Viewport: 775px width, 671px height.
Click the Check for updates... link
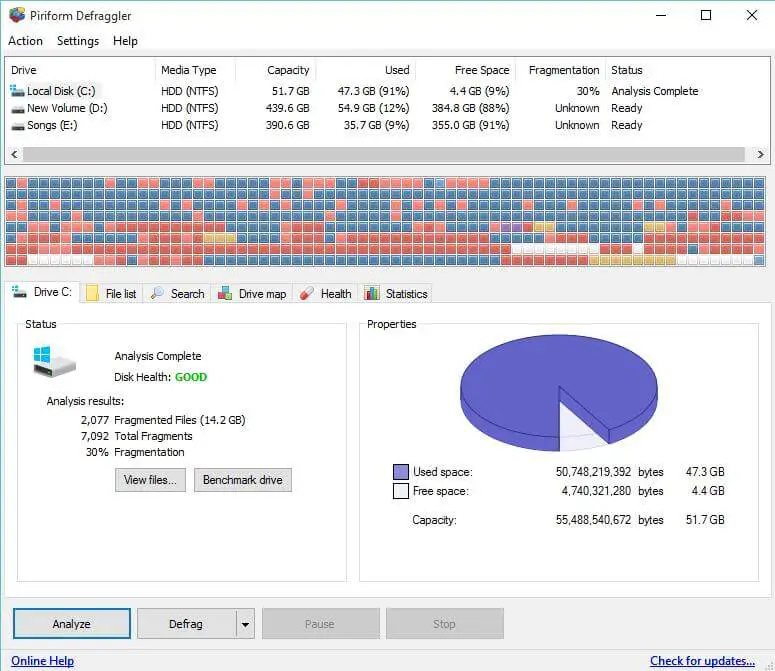pos(702,661)
